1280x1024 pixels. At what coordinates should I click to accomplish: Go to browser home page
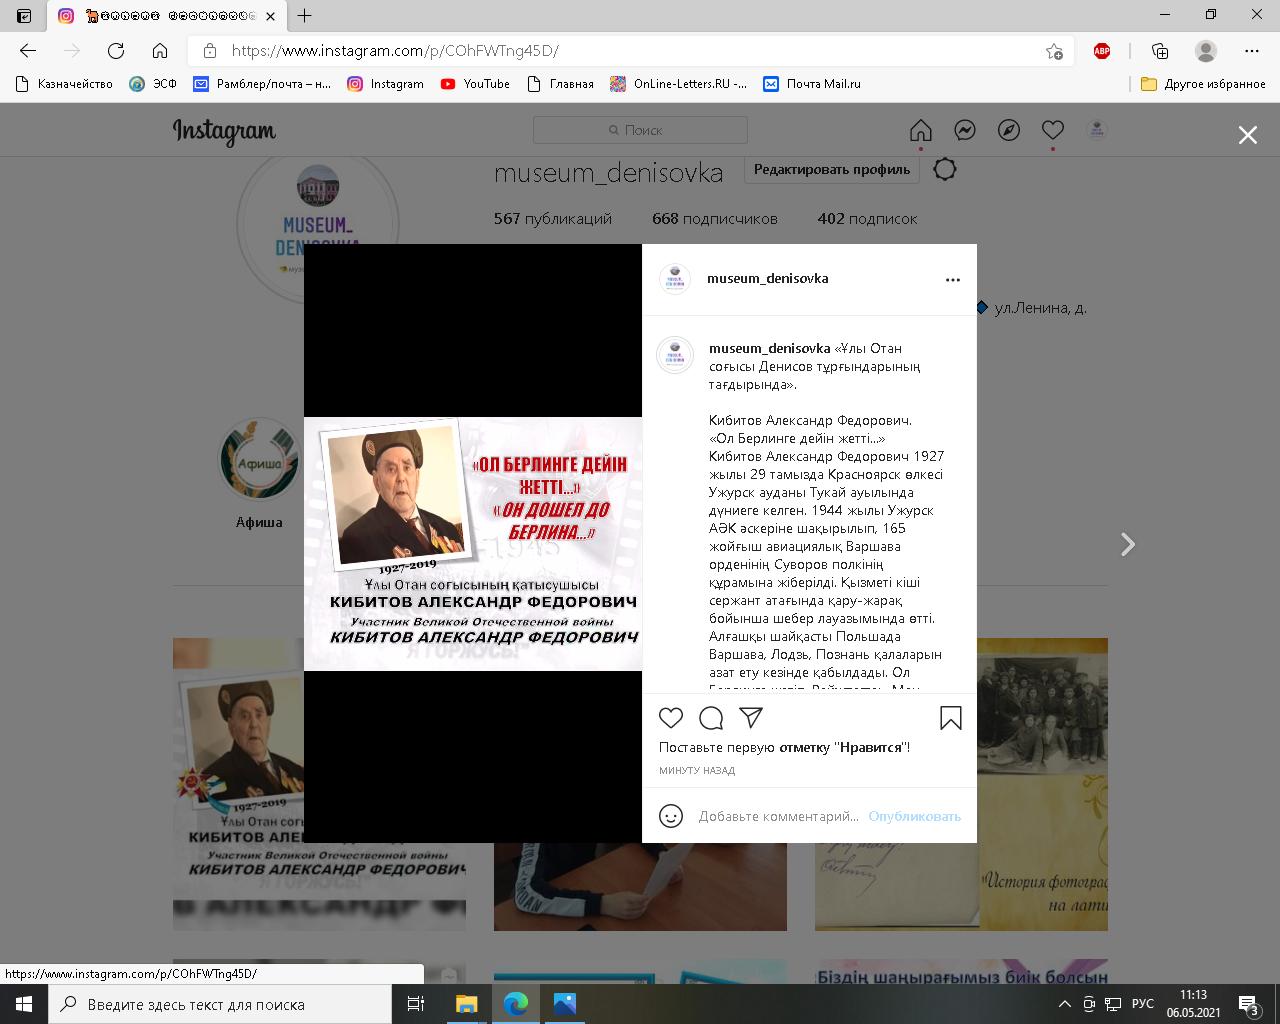[x=160, y=51]
